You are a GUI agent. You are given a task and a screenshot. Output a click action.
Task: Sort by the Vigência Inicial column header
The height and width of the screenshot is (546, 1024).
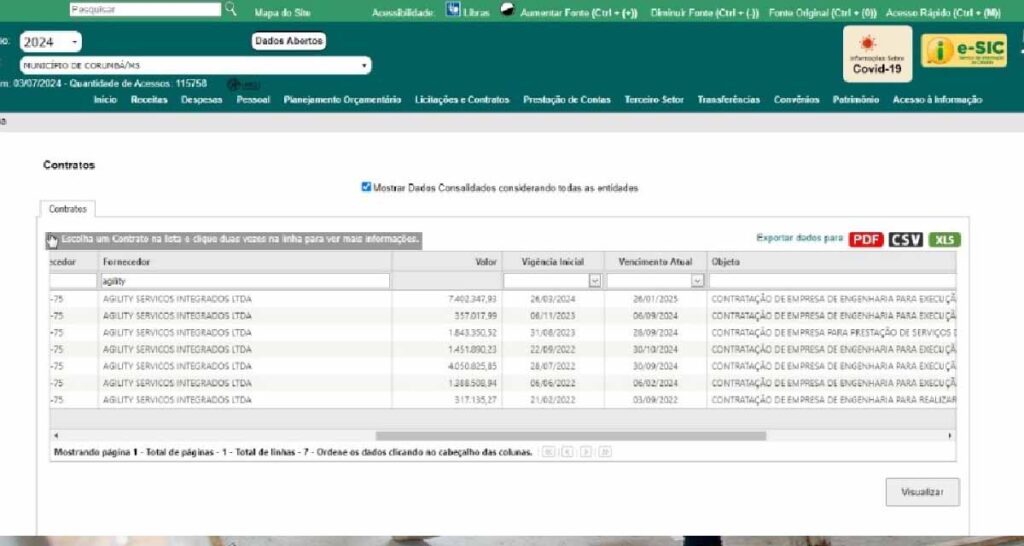[x=553, y=262]
